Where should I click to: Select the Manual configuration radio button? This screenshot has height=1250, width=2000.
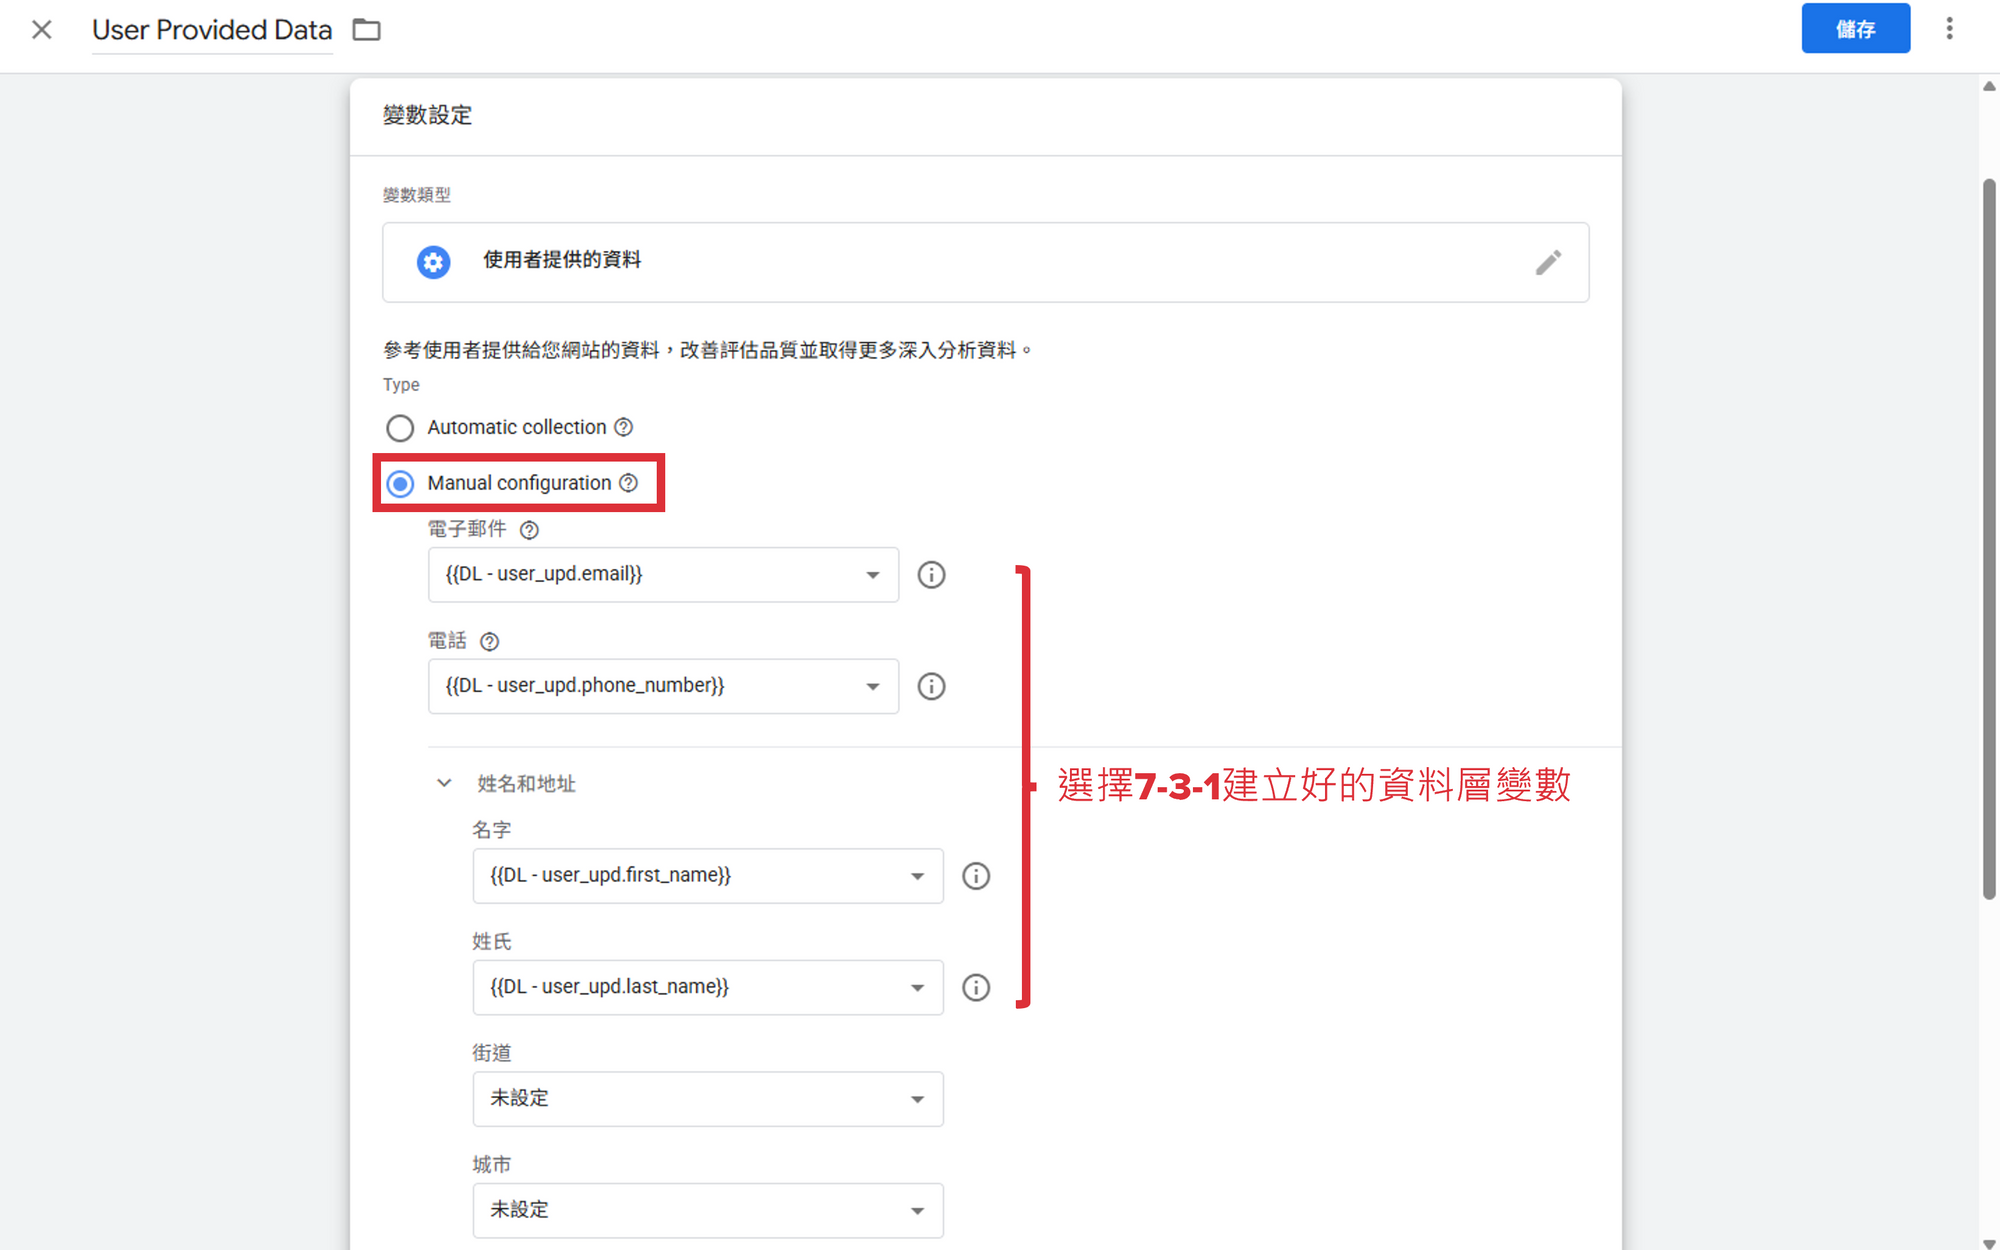400,484
